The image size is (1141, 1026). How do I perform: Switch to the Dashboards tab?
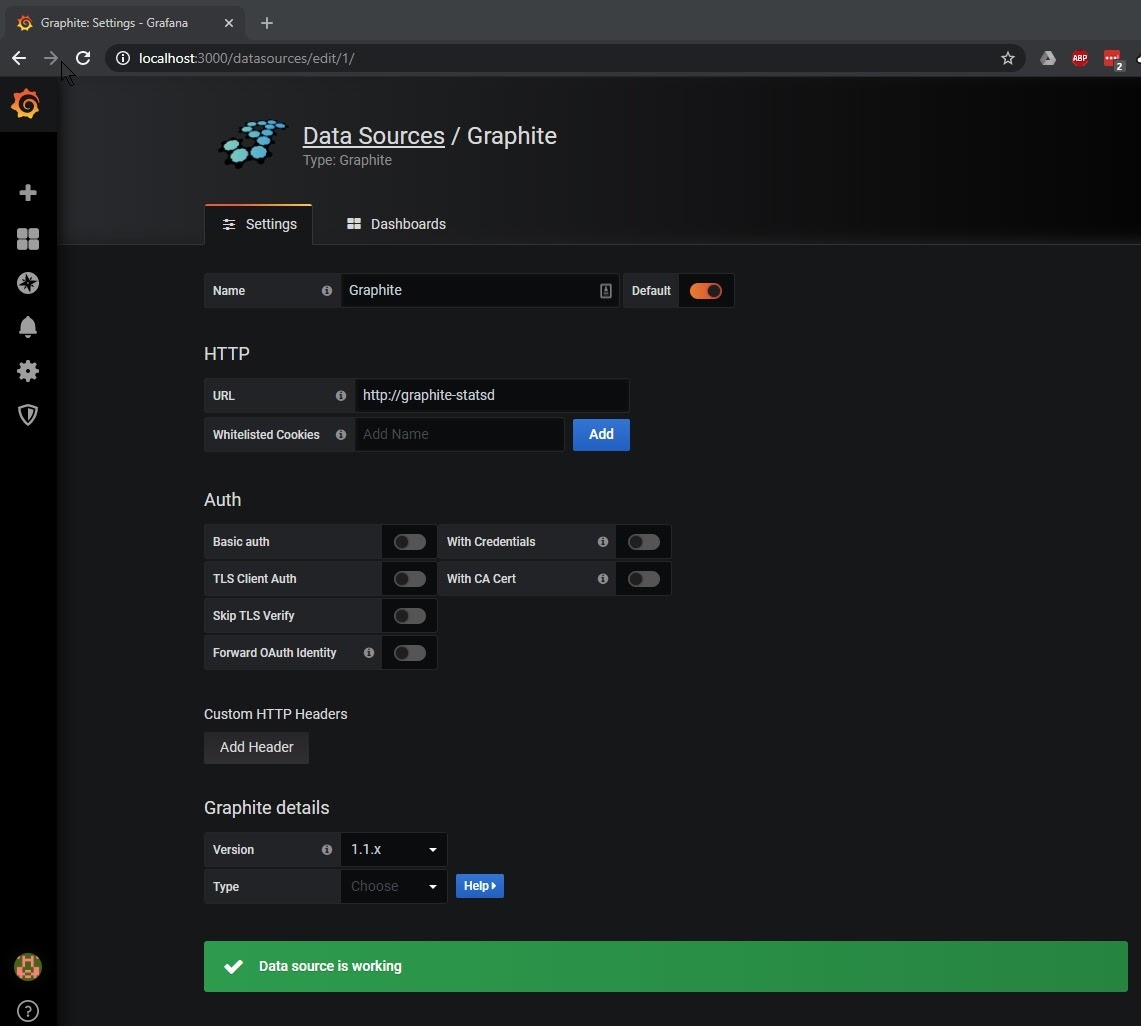[397, 224]
